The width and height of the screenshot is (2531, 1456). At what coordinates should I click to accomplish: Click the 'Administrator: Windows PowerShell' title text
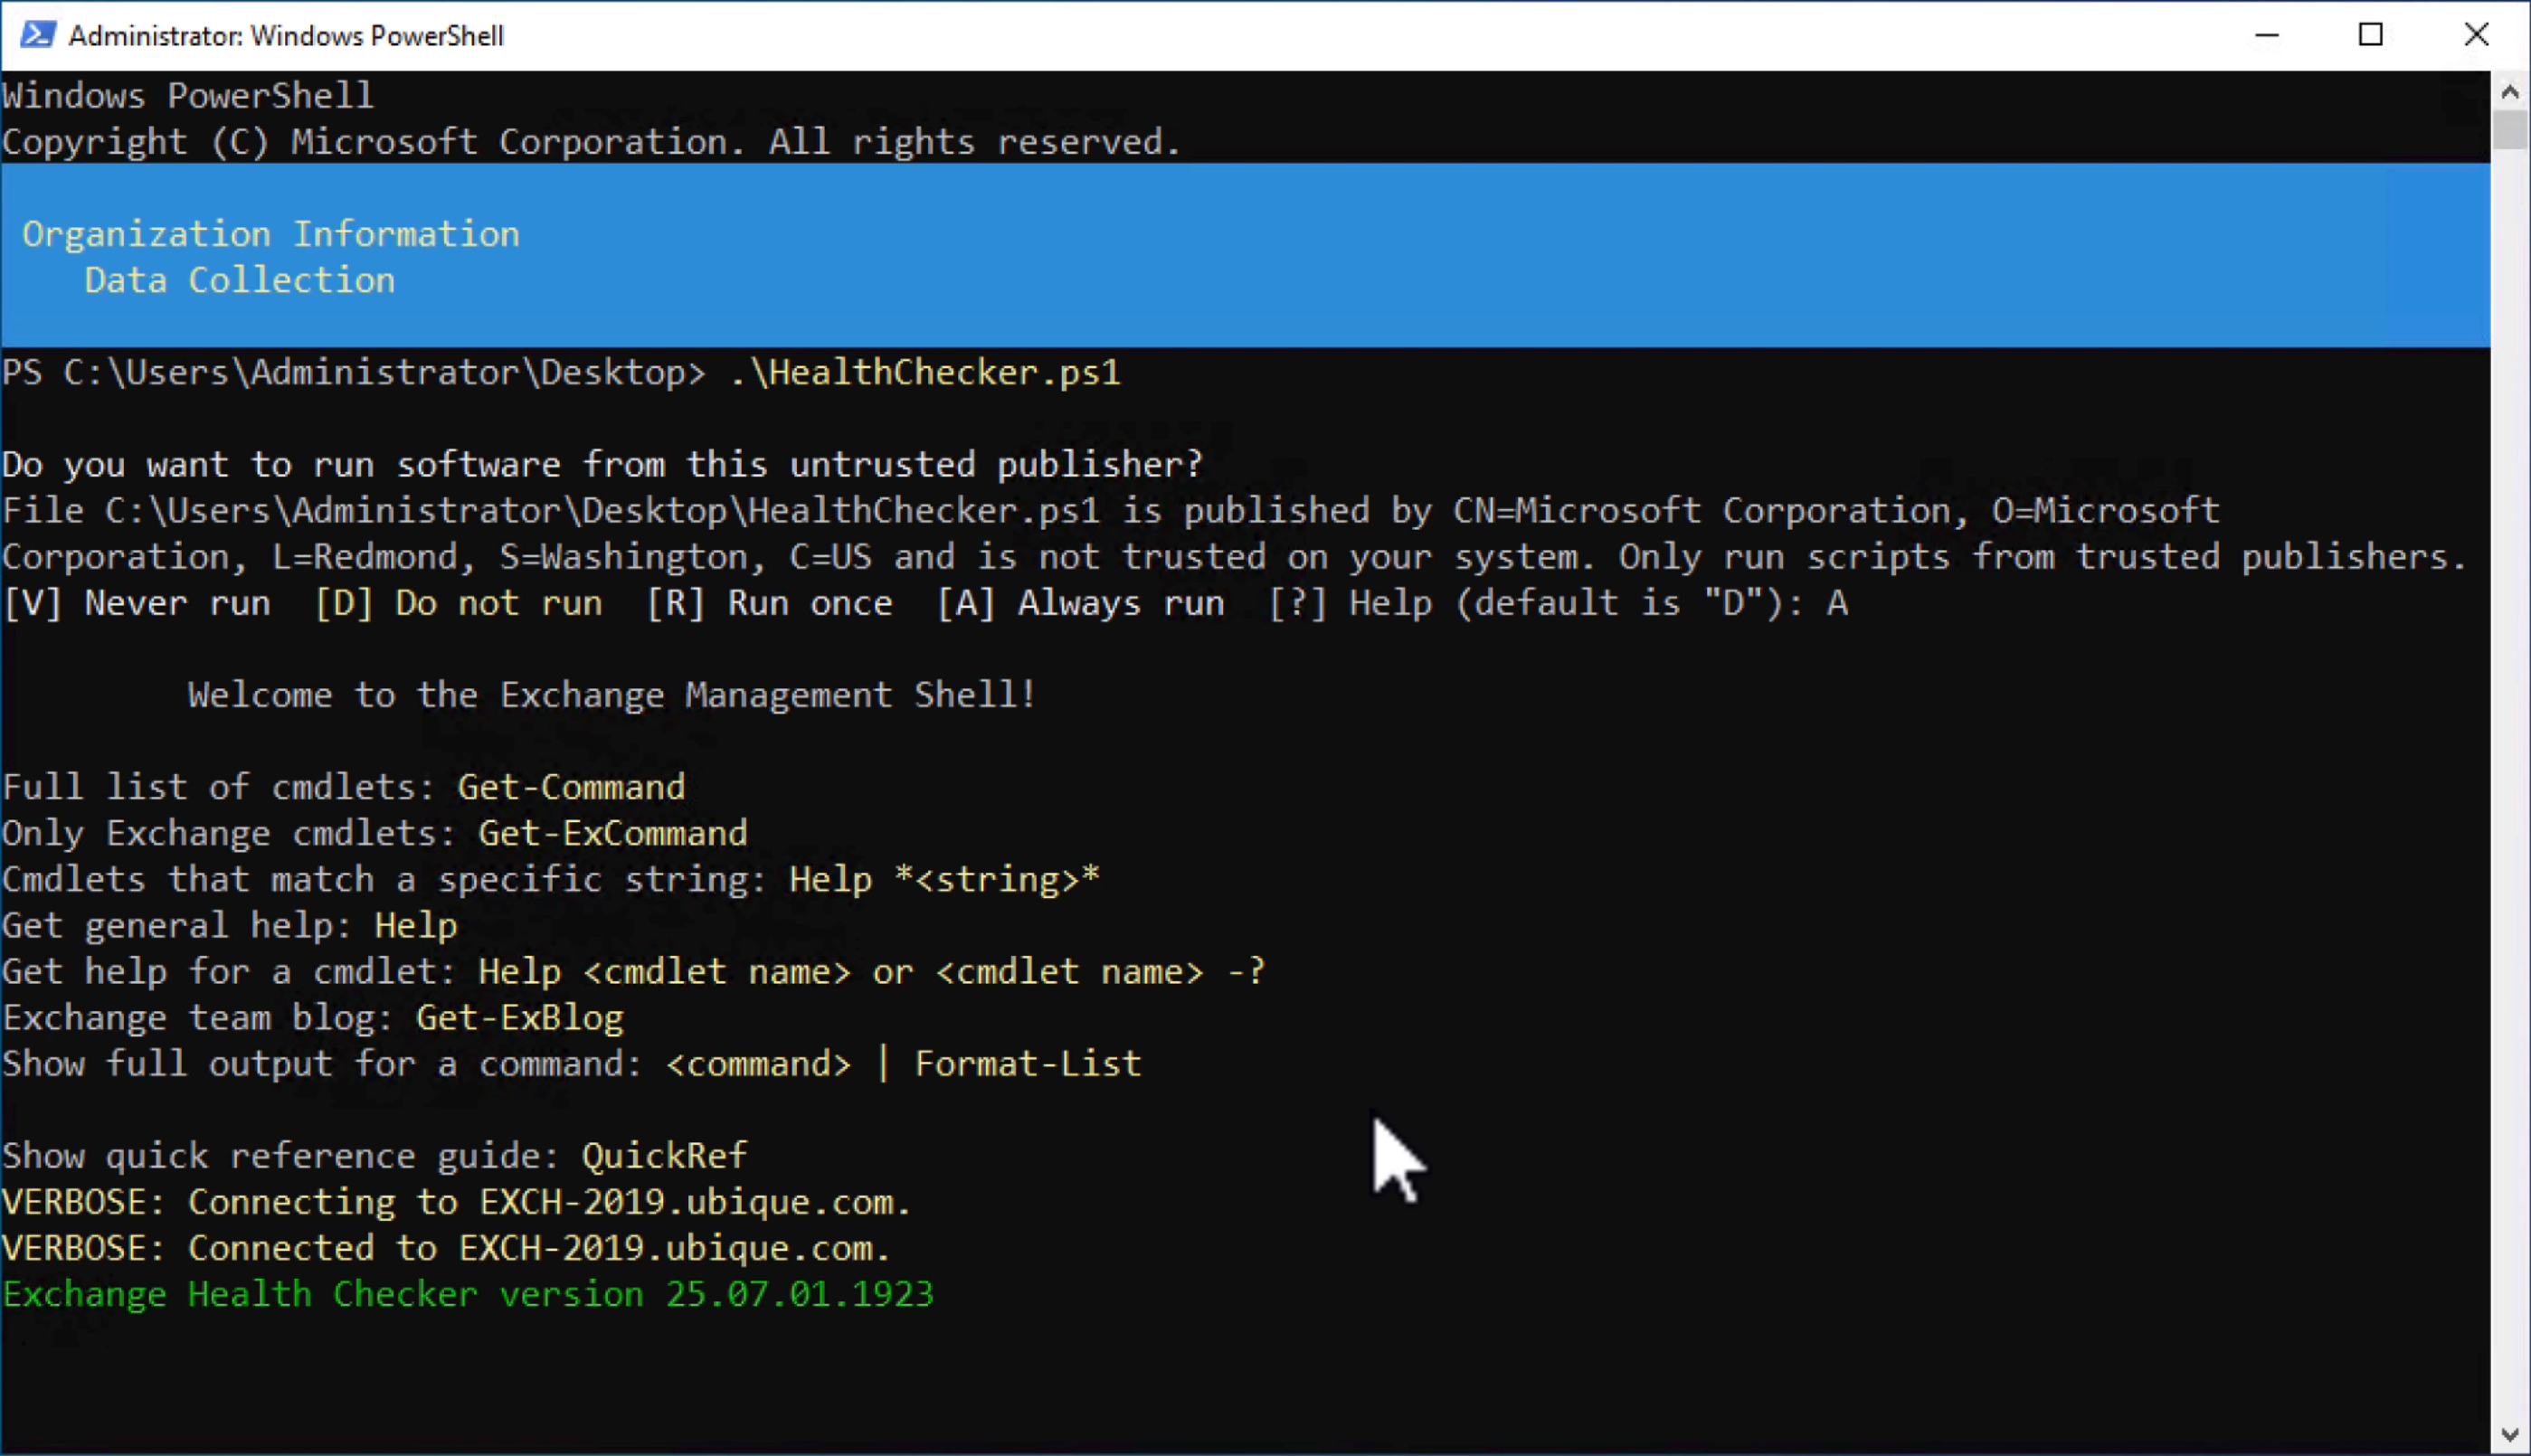click(x=286, y=36)
